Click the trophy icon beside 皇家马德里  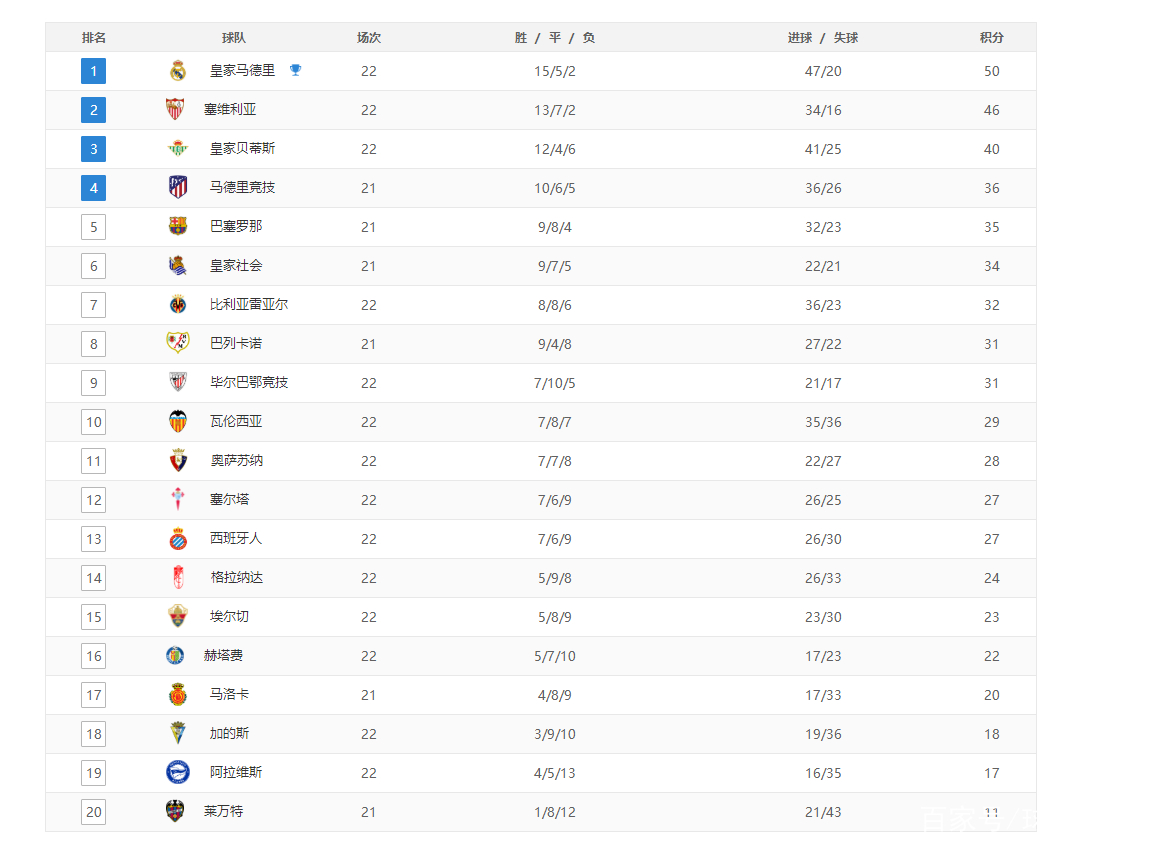(295, 70)
